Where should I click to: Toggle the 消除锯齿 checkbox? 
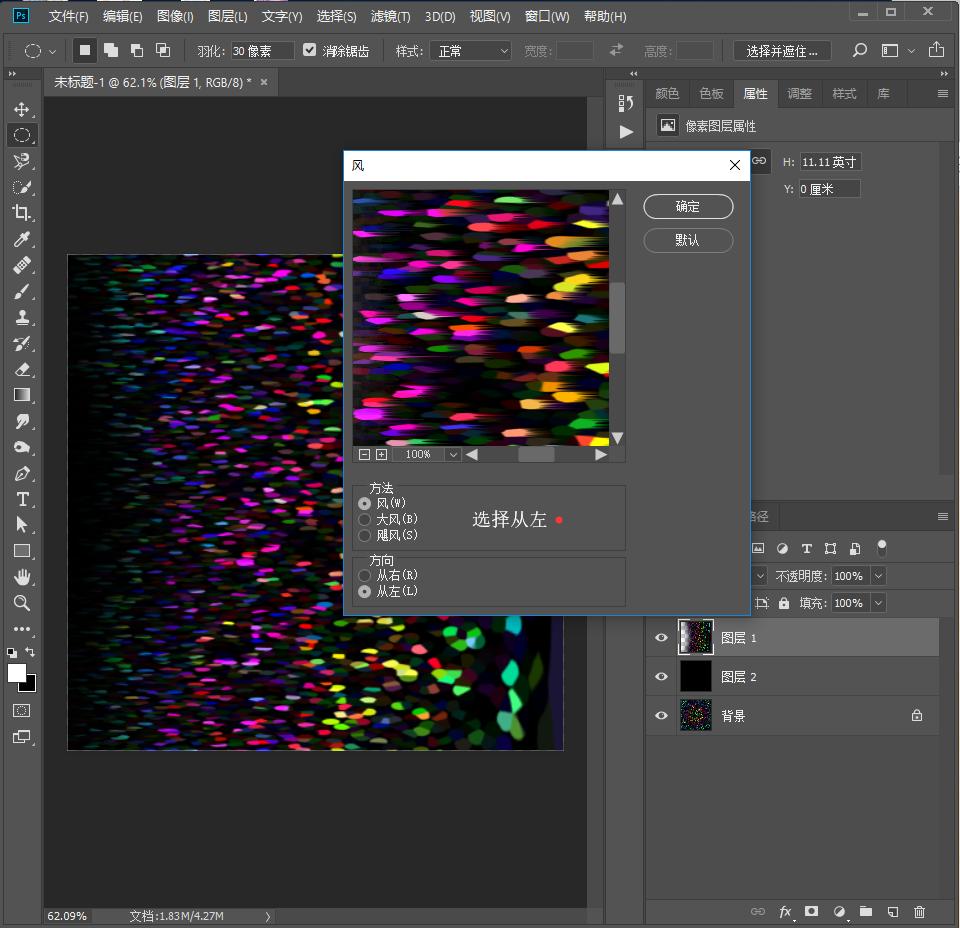310,50
